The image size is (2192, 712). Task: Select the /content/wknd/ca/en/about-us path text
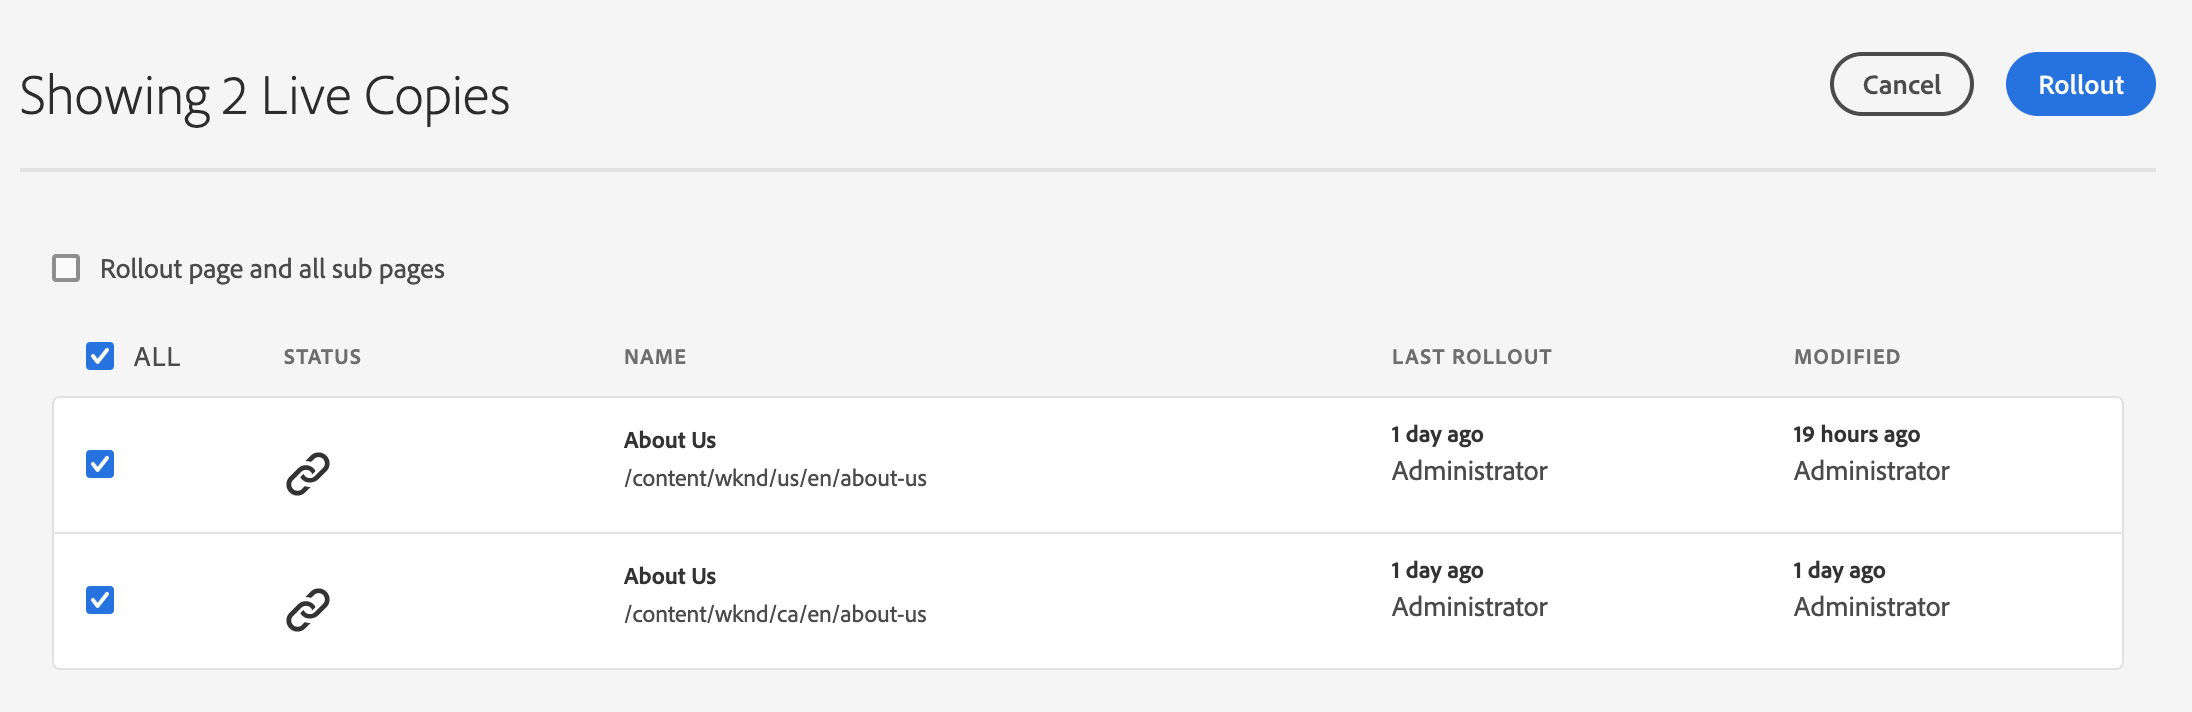click(775, 614)
